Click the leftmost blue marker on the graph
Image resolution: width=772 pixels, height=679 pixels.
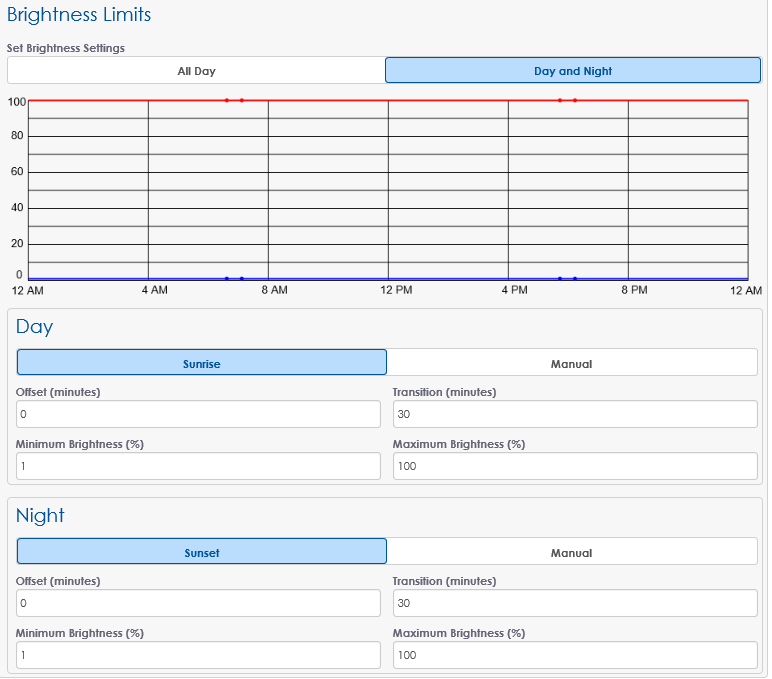227,278
